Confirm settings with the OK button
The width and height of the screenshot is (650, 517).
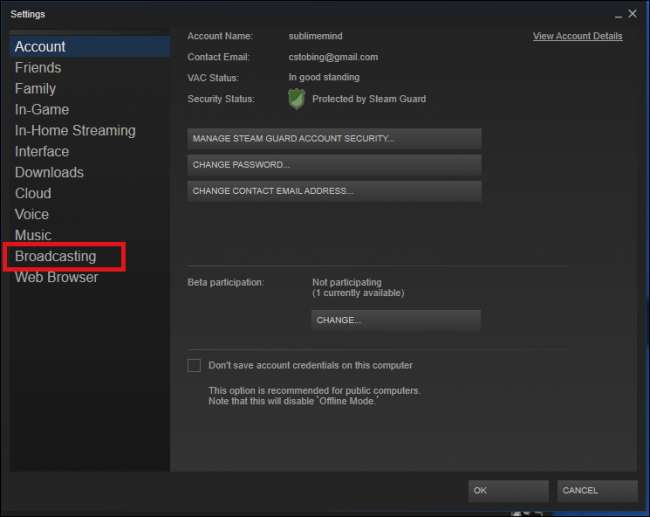tap(508, 490)
